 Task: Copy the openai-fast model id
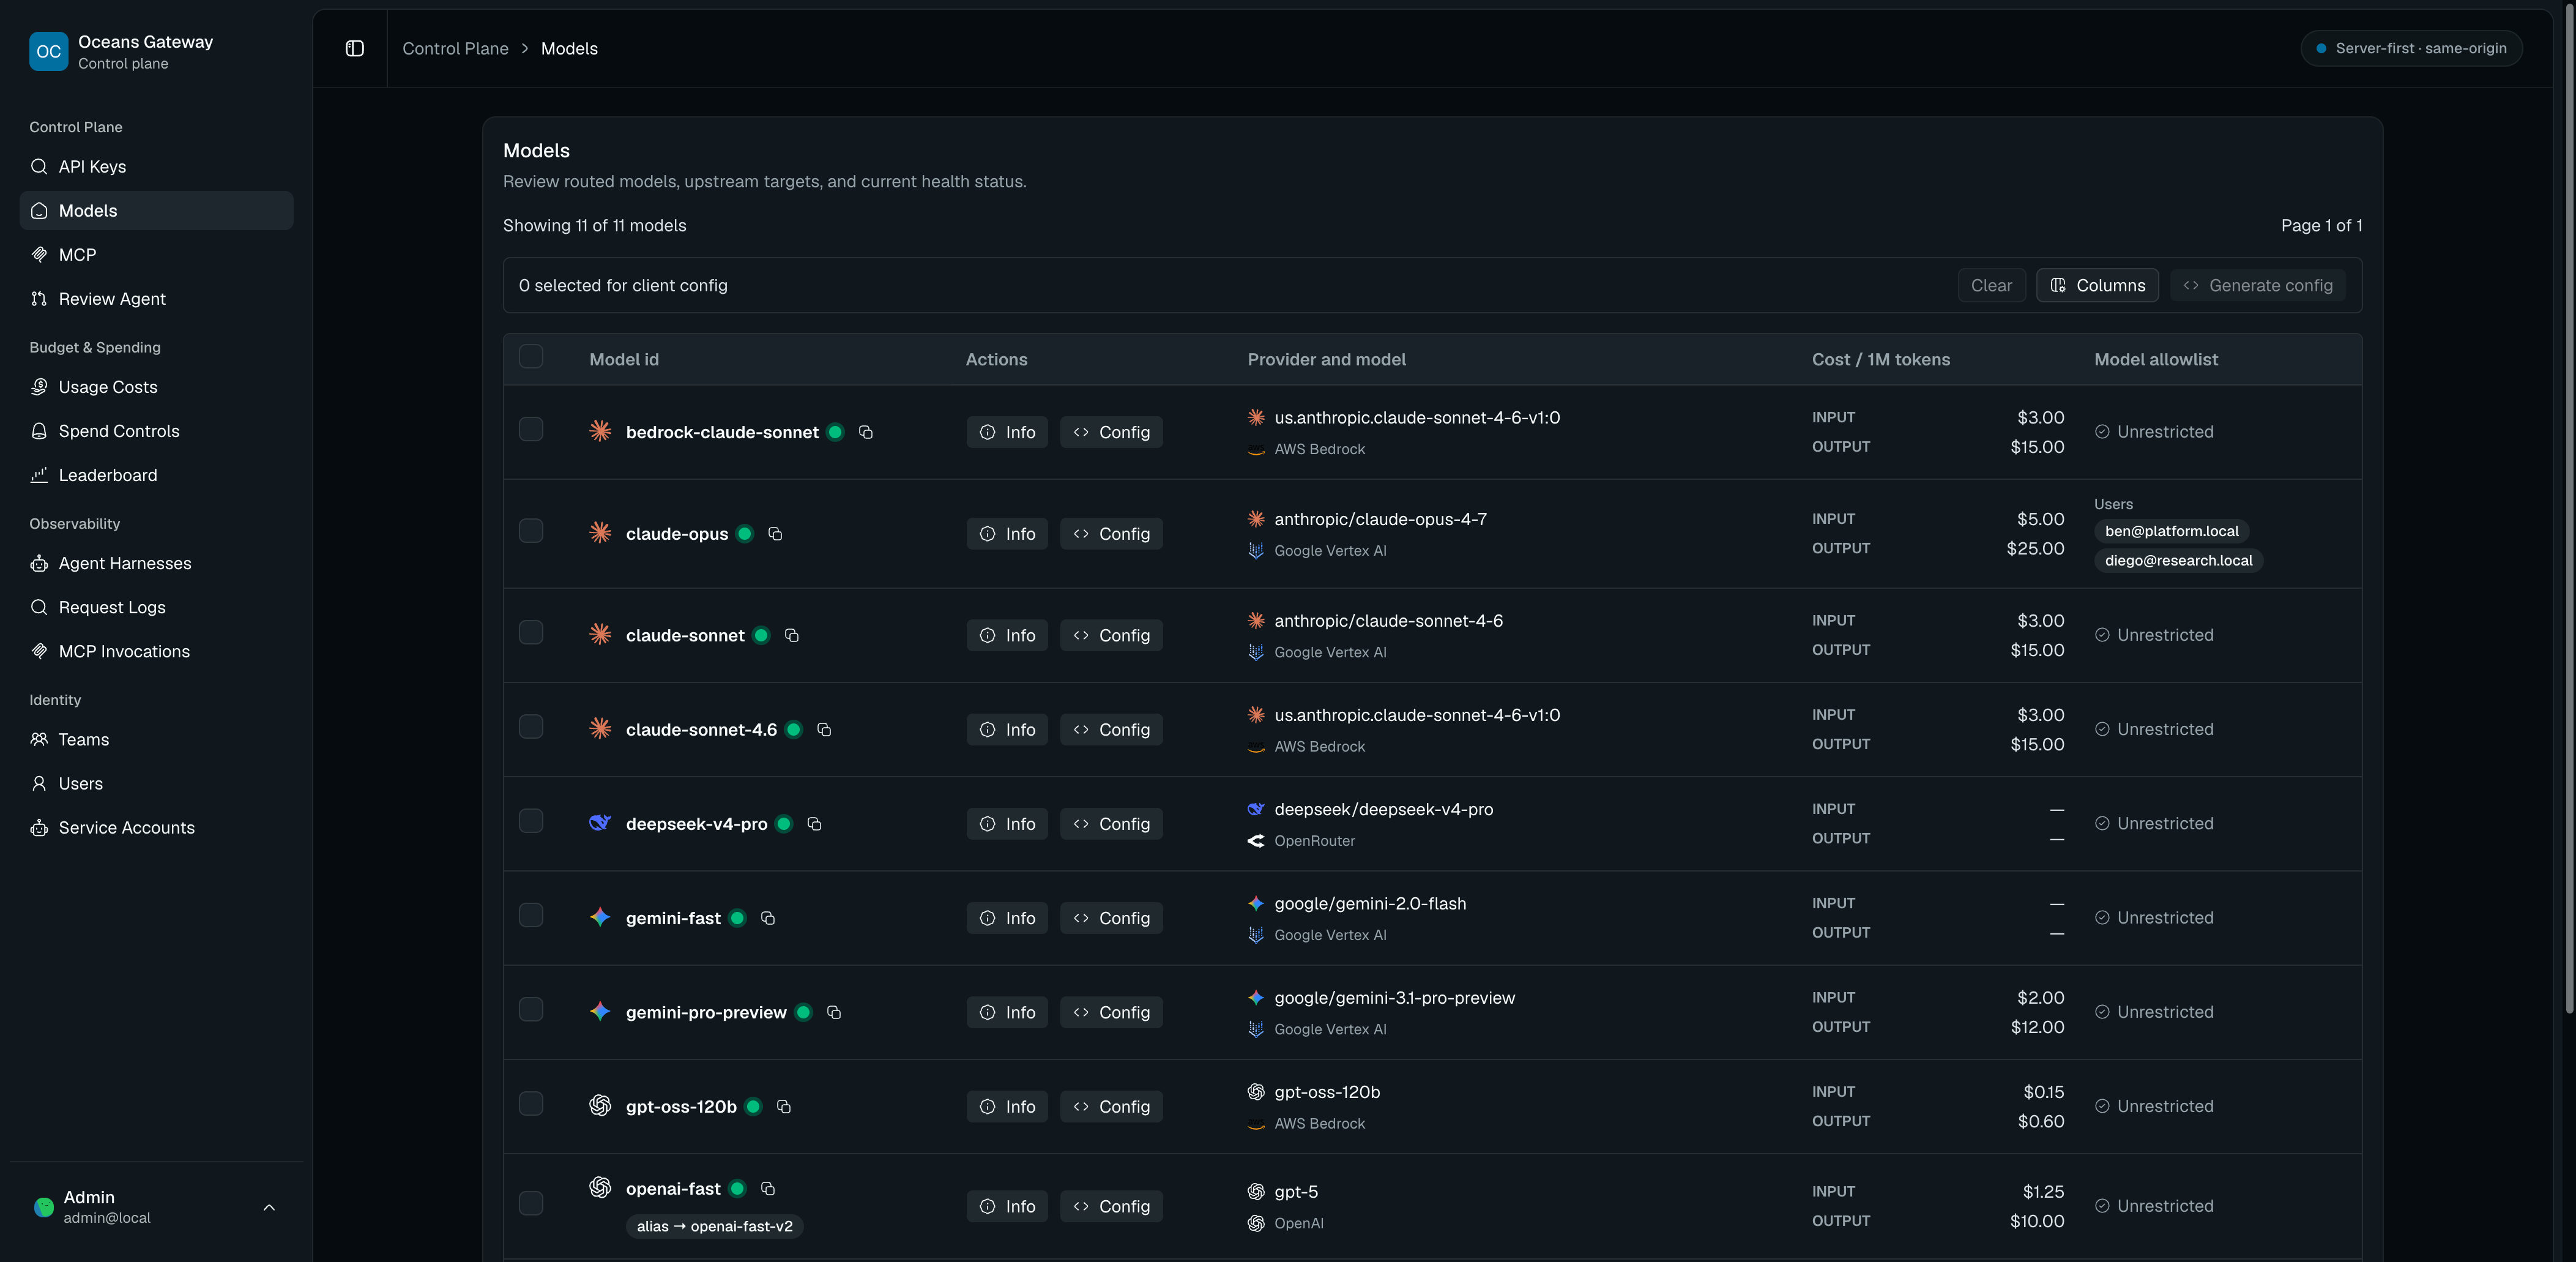pos(768,1188)
